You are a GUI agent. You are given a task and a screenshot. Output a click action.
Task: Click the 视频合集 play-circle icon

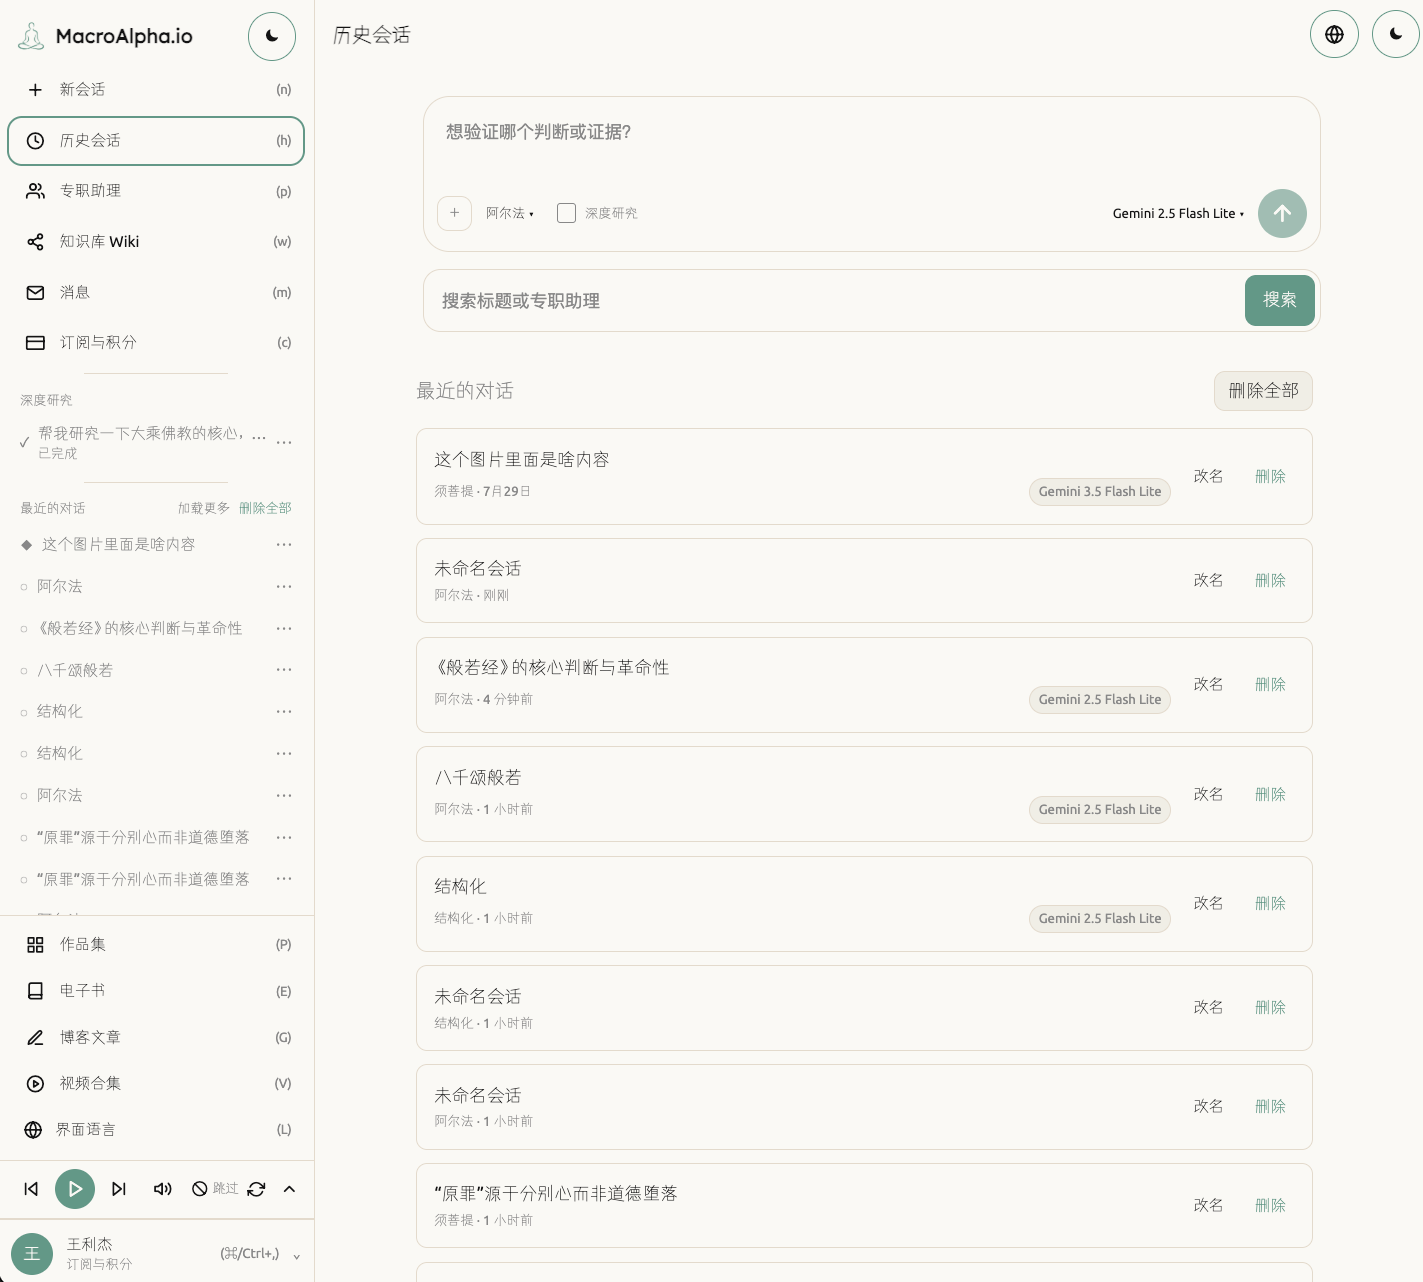click(x=35, y=1084)
